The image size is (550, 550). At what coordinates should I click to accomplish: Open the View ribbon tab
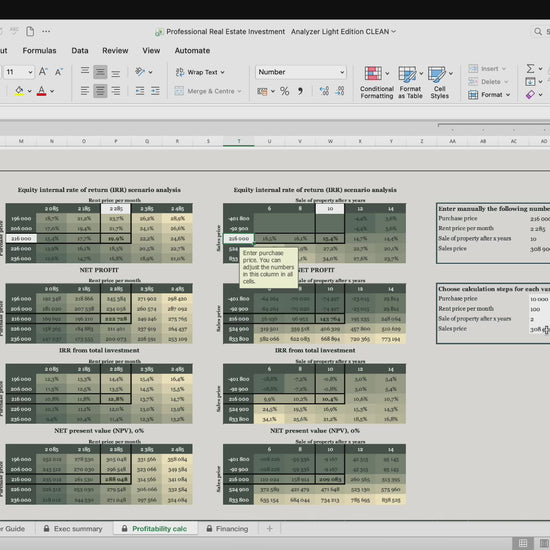click(x=151, y=51)
